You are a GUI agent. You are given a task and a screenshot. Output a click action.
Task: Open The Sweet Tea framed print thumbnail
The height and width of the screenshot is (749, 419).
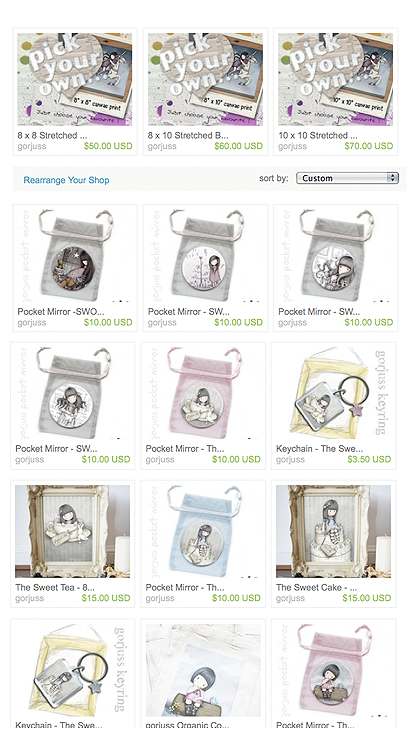tap(73, 531)
